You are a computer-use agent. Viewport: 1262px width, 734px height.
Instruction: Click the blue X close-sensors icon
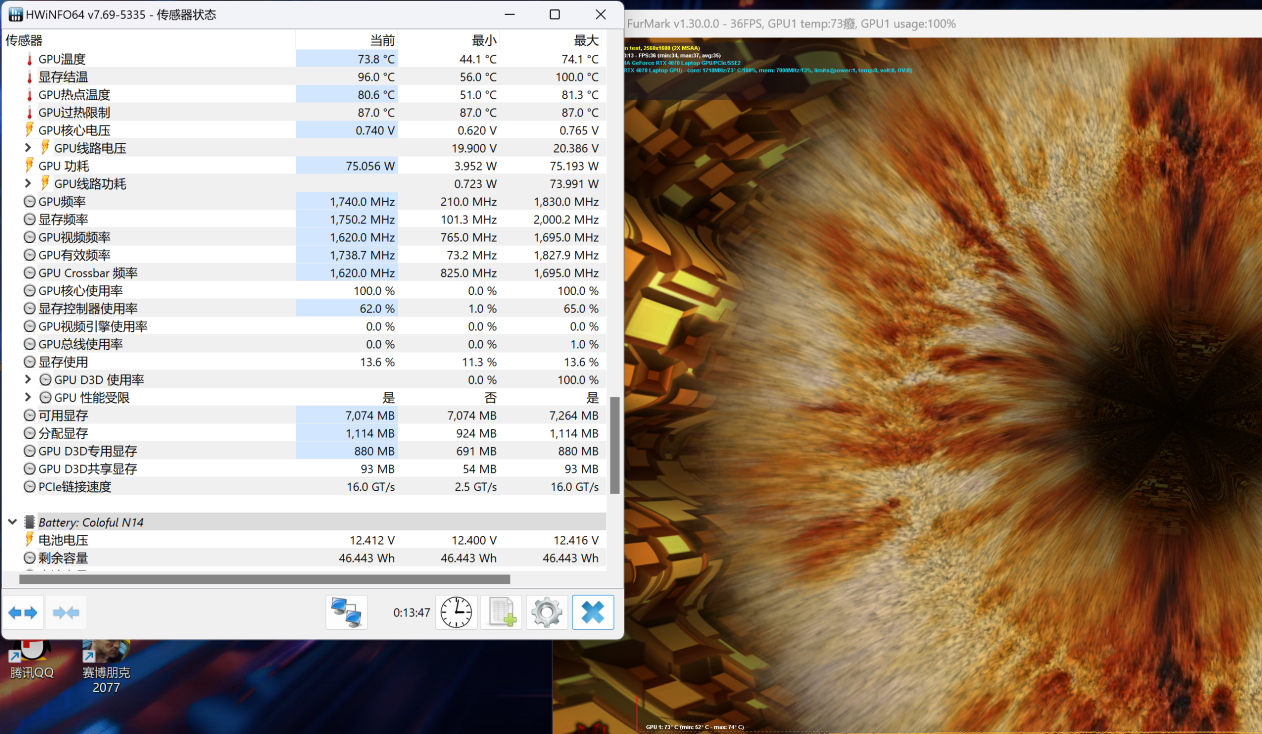tap(593, 612)
